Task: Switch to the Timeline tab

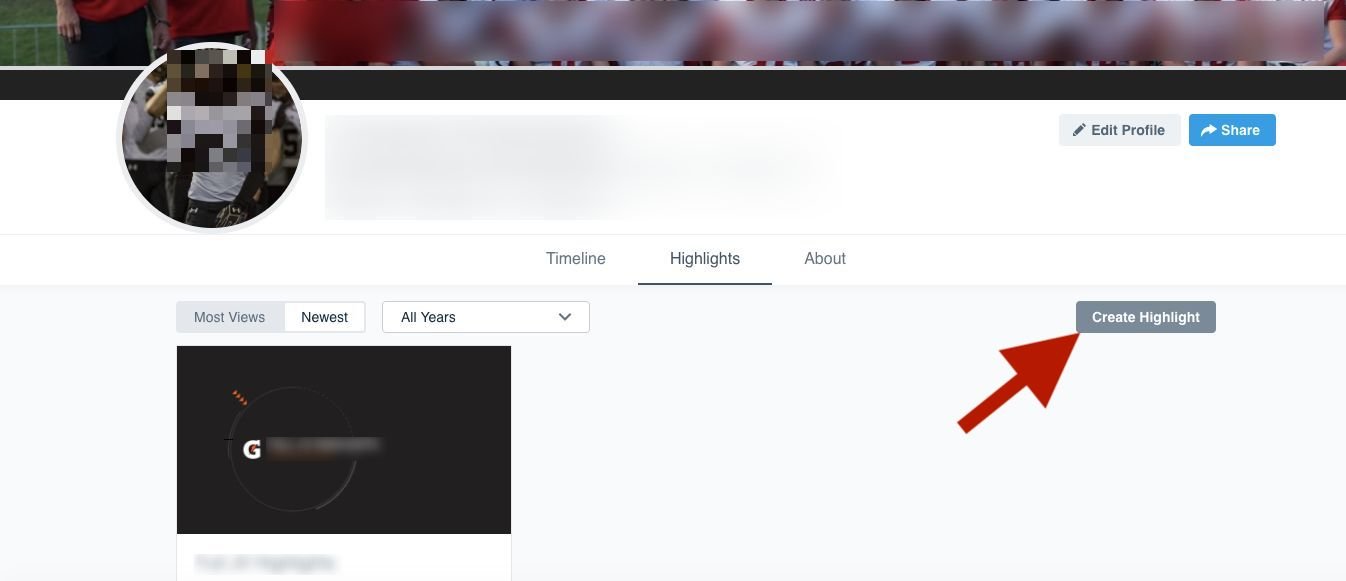Action: click(x=575, y=258)
